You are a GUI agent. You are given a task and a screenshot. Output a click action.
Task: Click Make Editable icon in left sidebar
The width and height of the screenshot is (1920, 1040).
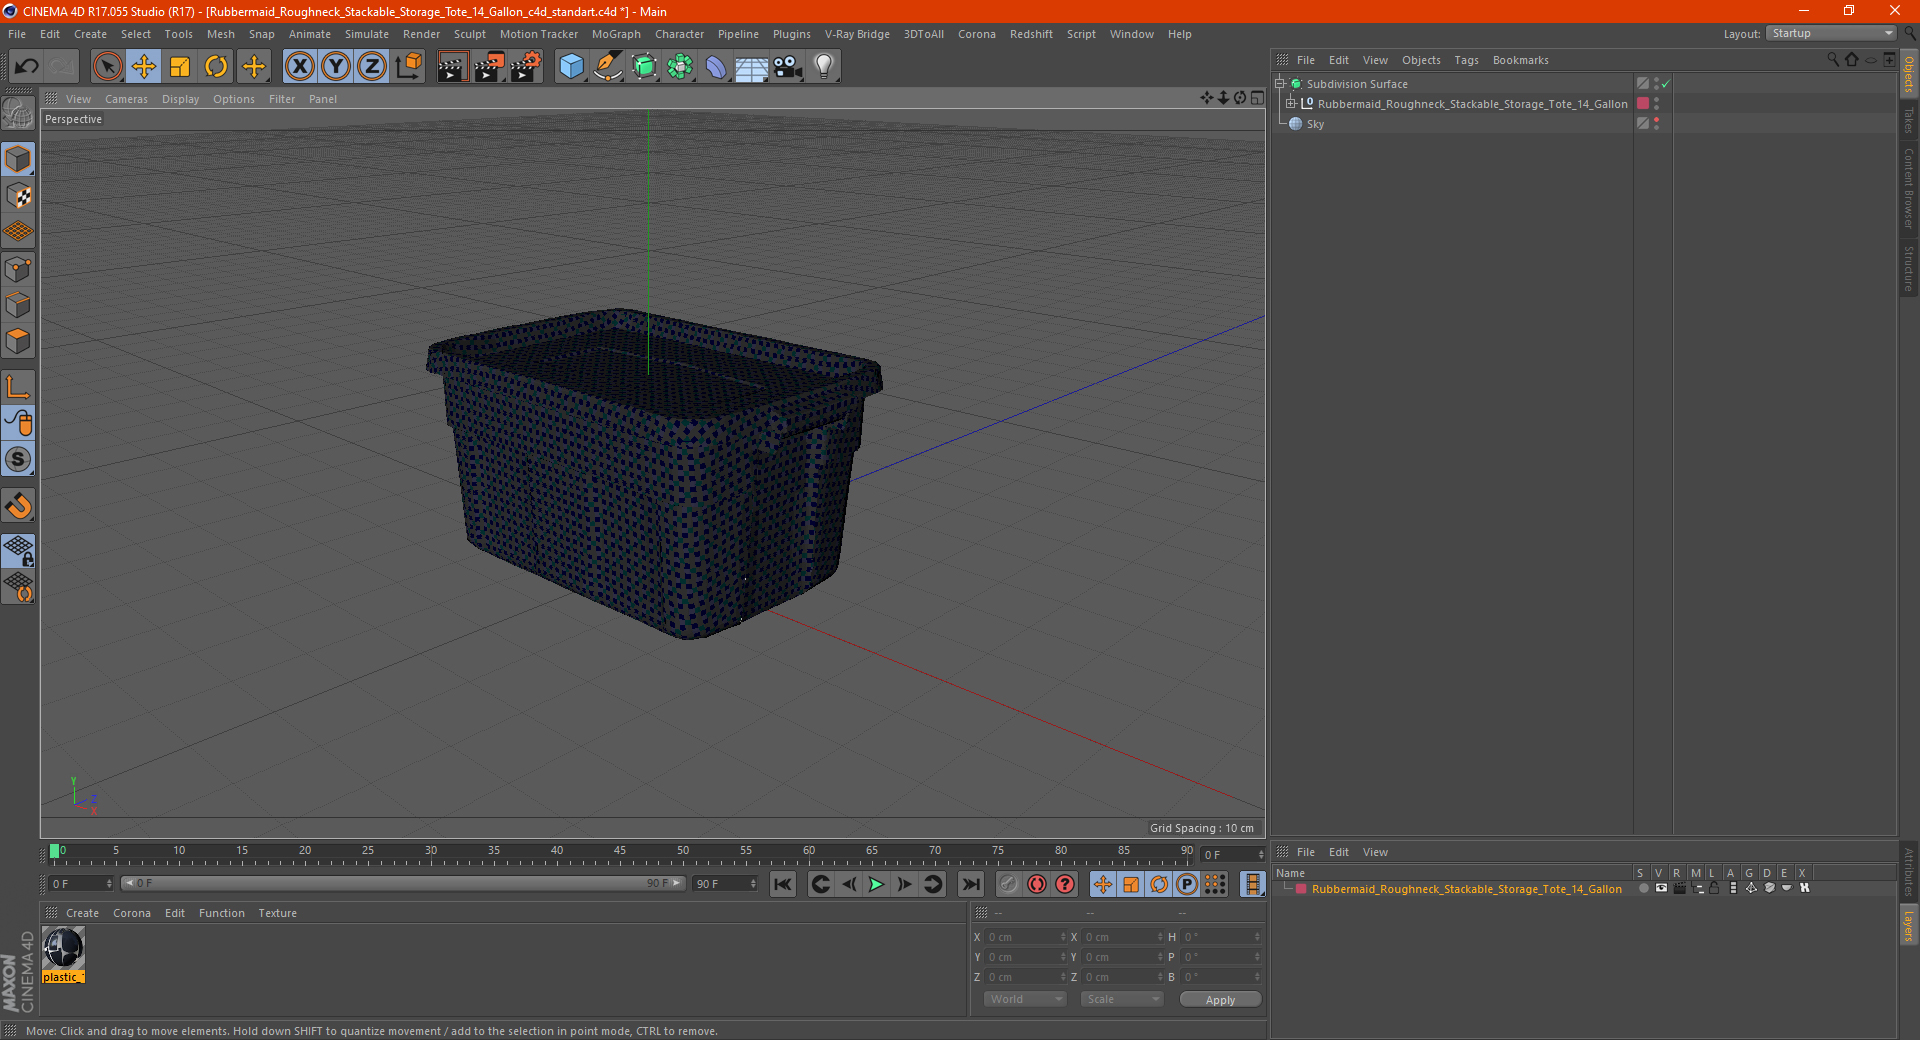18,114
